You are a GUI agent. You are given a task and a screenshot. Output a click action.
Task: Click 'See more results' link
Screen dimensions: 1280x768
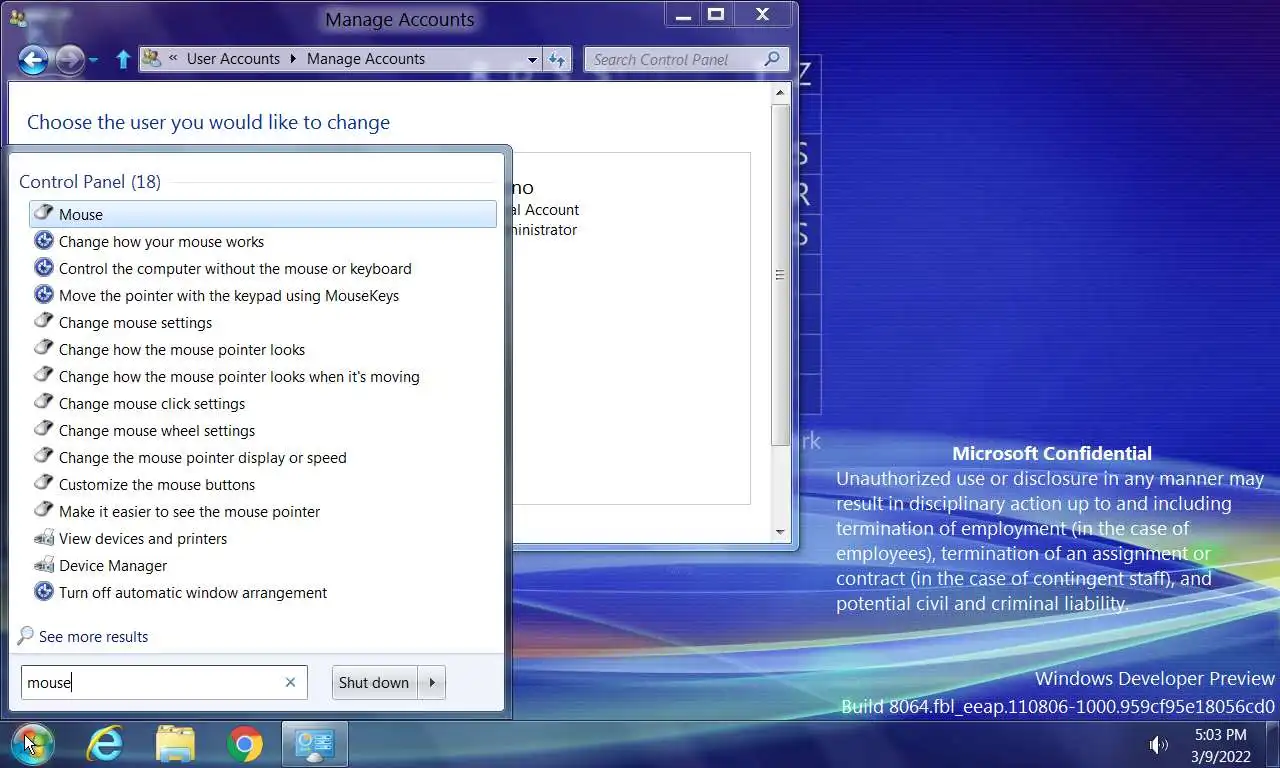point(93,636)
